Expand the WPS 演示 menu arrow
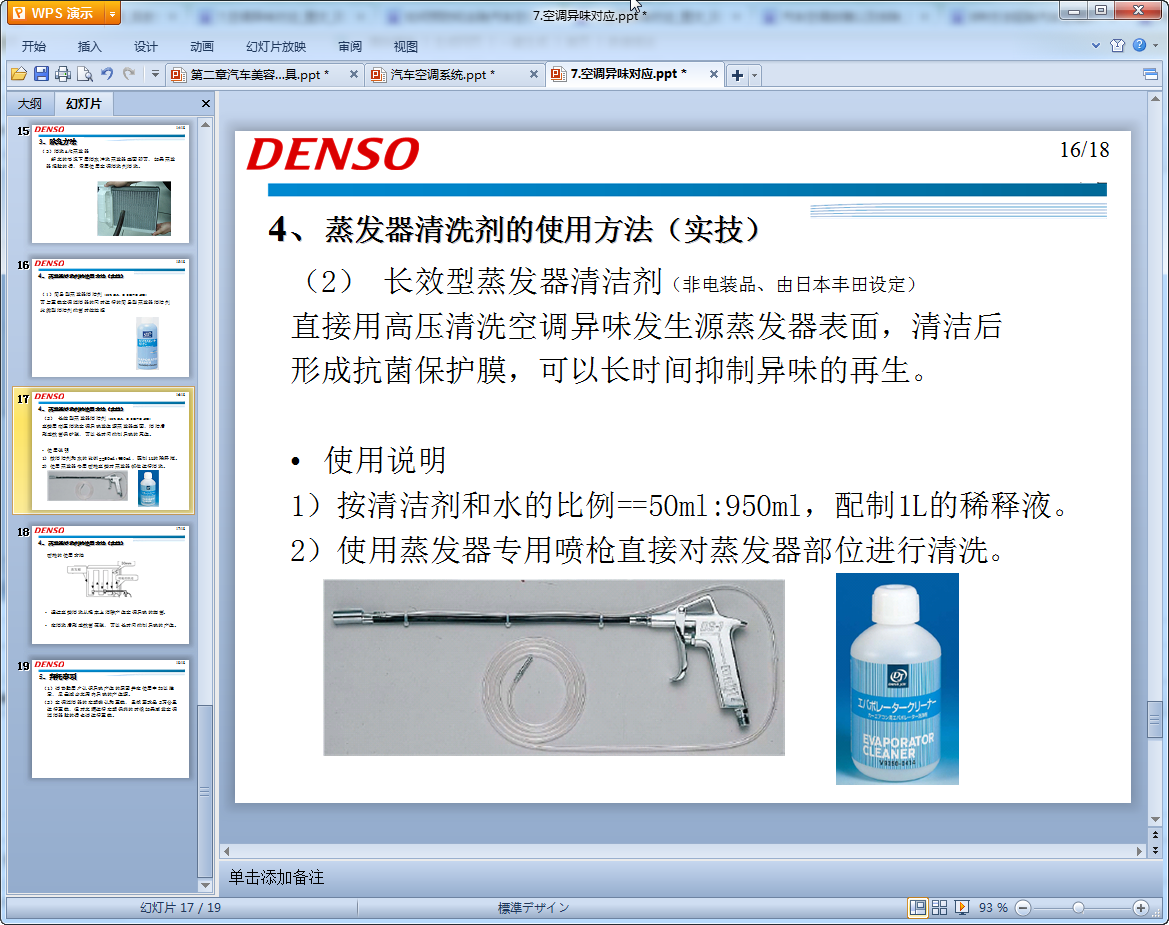 point(113,13)
